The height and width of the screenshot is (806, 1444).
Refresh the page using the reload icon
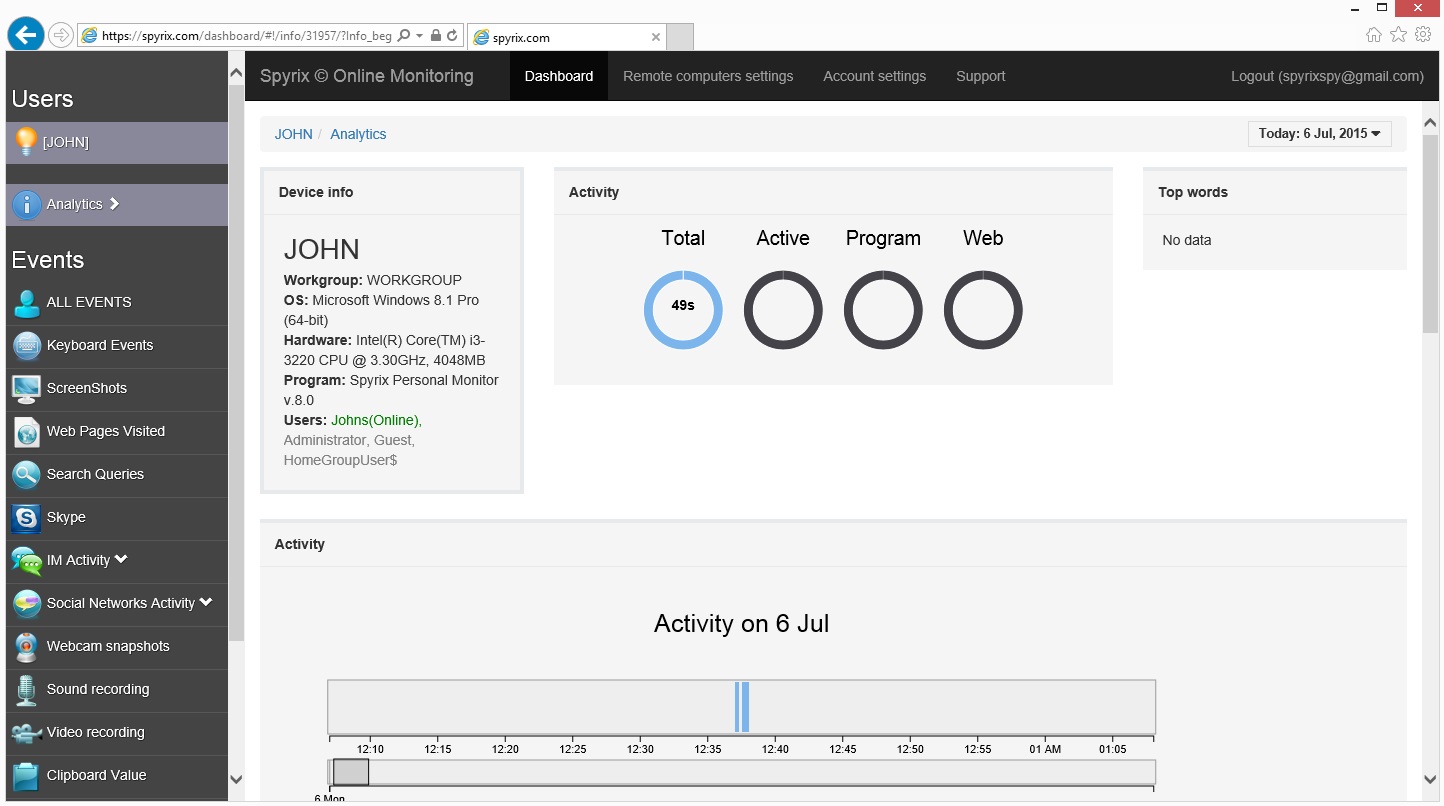(452, 35)
